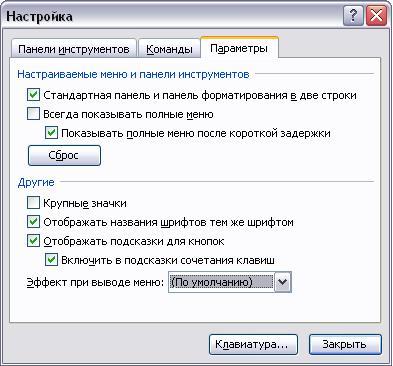Screen dimensions: 393x366
Task: Click the Эффект при выводе меню label
Action: (x=95, y=283)
